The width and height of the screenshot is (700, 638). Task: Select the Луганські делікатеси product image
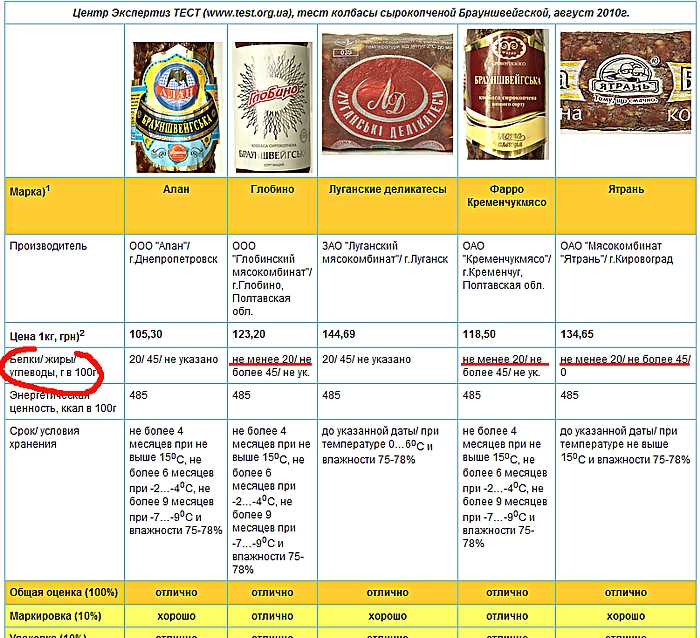pos(387,97)
